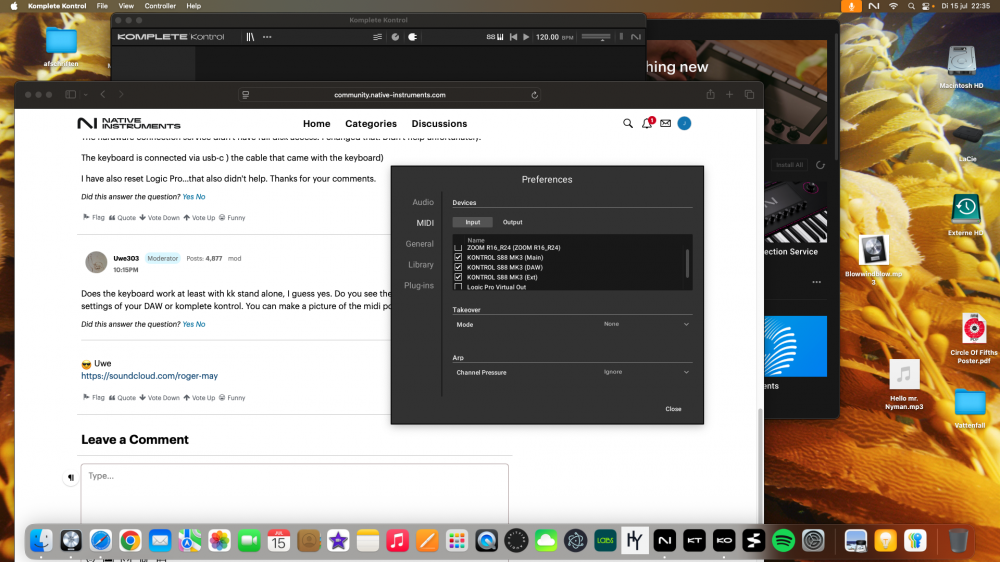Click the Safari address bar
Screen dimensions: 1000x562
point(390,95)
